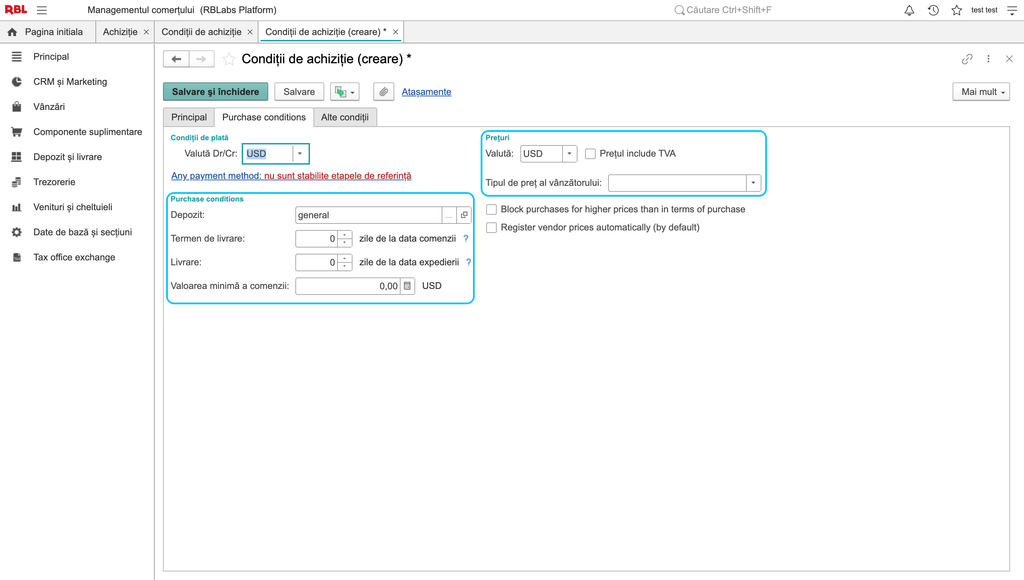Click the Pagina initiala home icon
This screenshot has height=580, width=1024.
coord(12,32)
